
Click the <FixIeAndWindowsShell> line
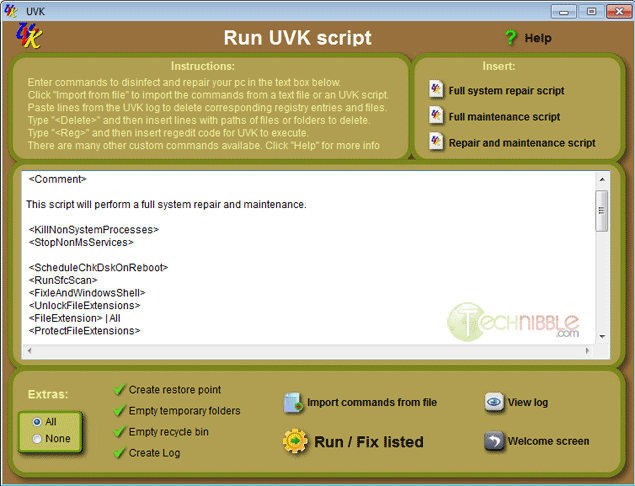coord(87,293)
